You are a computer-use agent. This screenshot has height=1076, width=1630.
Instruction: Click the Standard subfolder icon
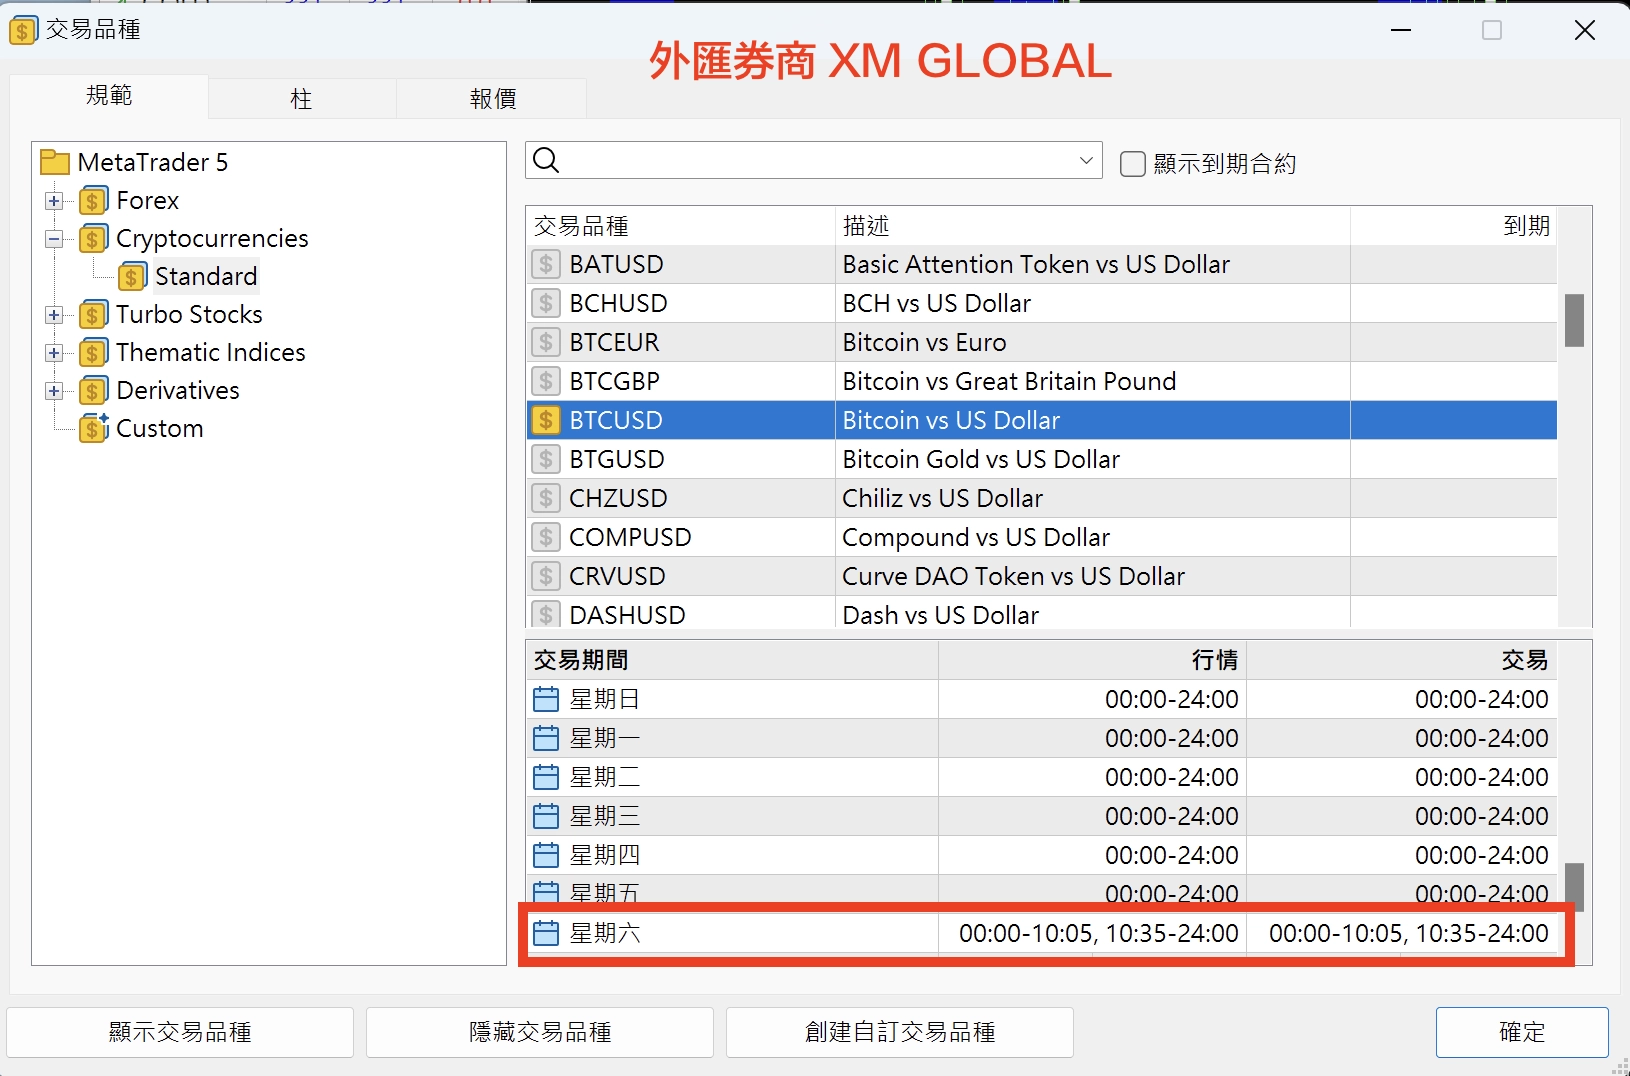pos(132,277)
